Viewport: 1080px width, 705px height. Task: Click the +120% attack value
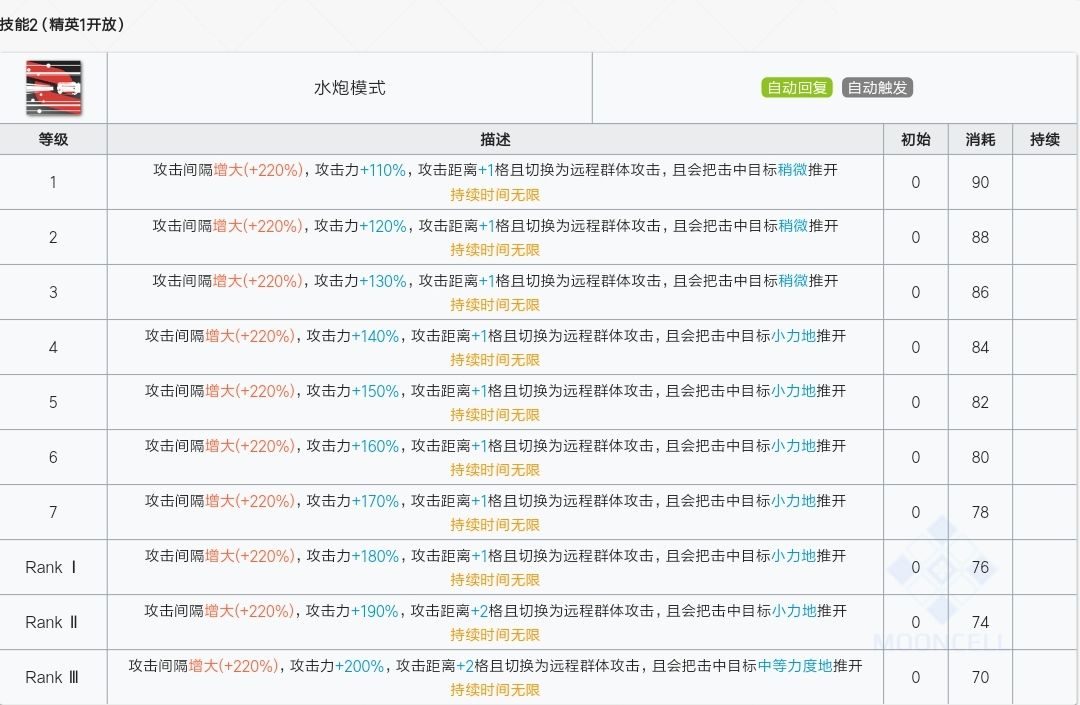point(383,226)
